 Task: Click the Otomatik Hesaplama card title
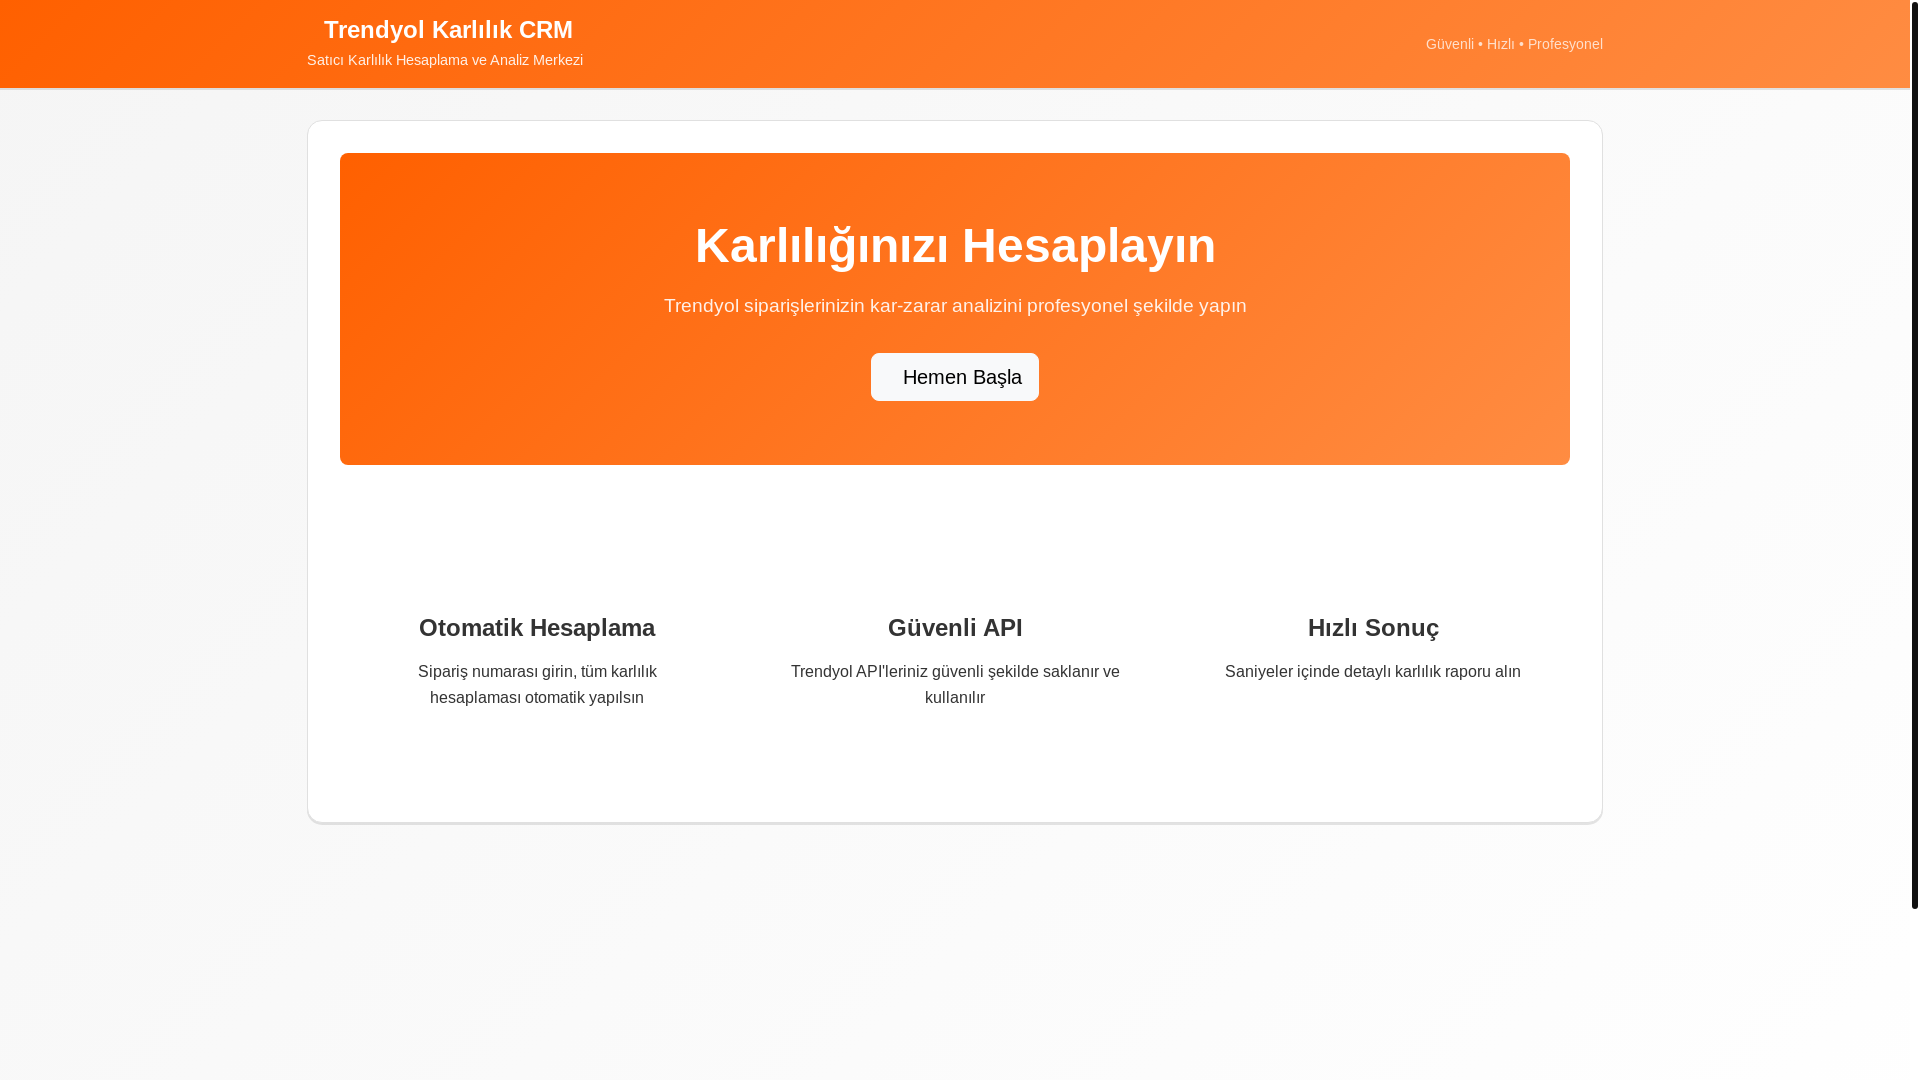click(x=537, y=628)
